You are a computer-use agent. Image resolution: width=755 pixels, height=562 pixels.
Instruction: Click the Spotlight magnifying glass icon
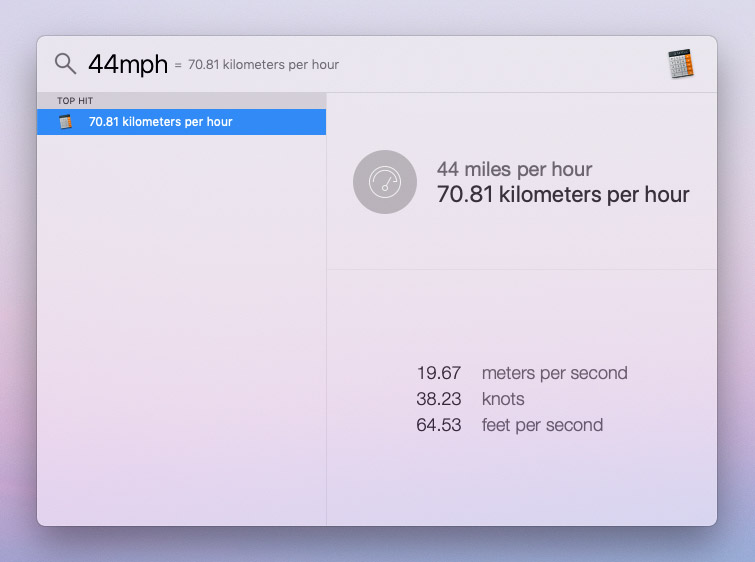65,64
